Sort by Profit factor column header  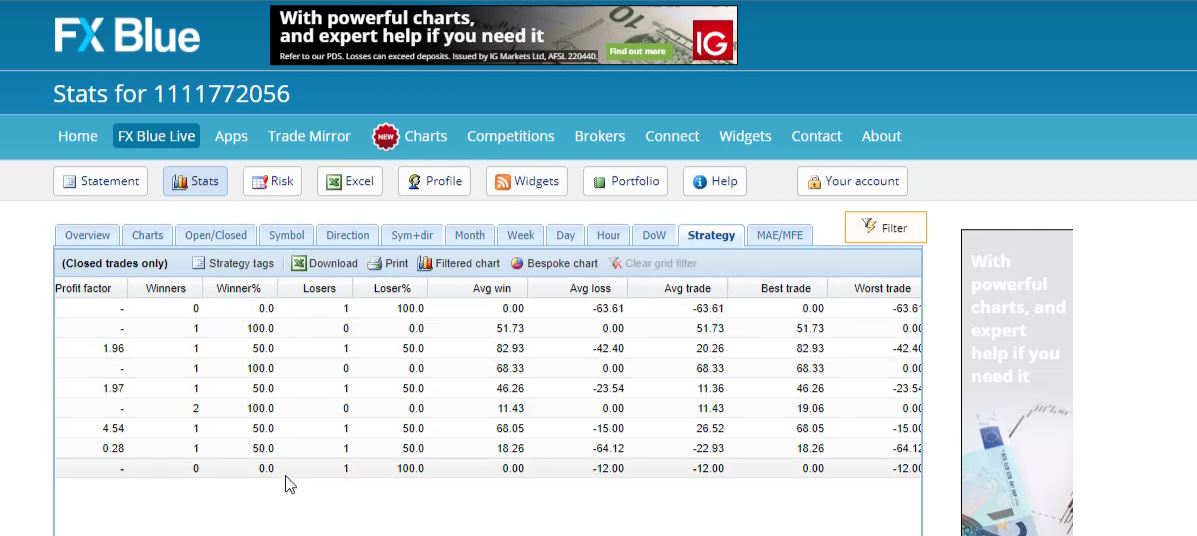[x=89, y=288]
